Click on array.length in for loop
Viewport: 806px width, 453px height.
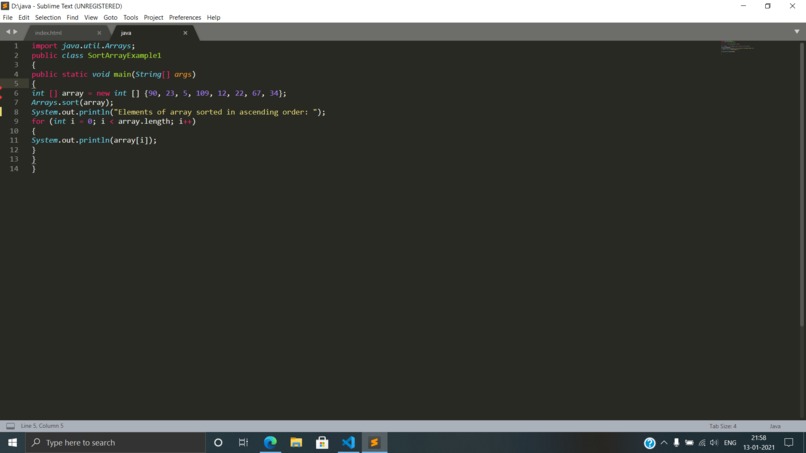click(x=144, y=121)
